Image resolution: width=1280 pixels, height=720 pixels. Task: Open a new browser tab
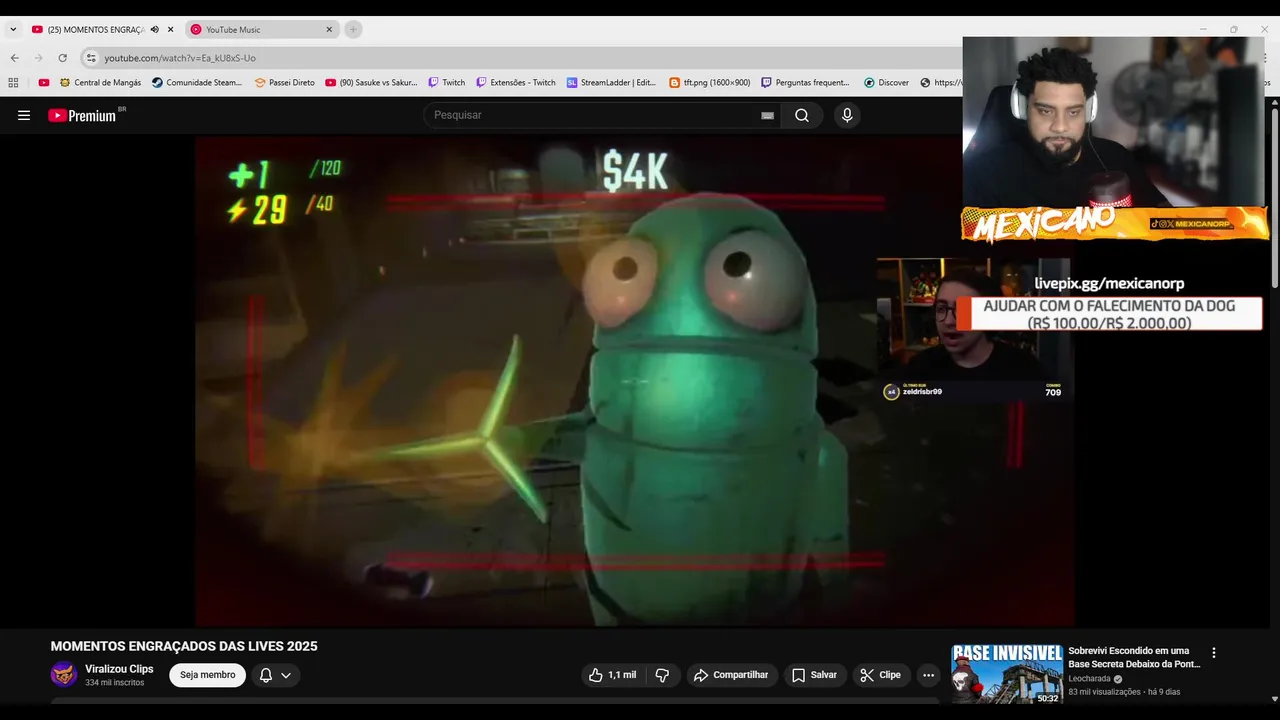(353, 30)
